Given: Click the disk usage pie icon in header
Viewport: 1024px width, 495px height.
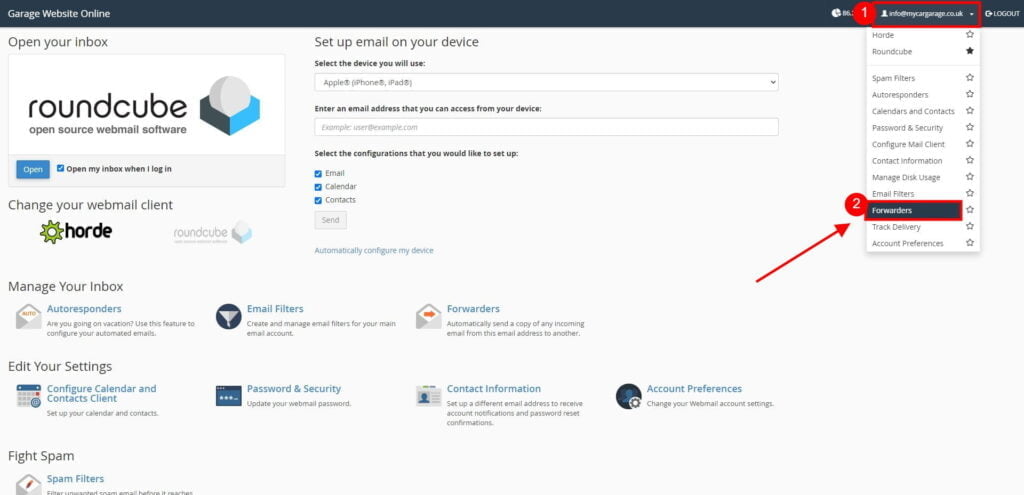Looking at the screenshot, I should tap(836, 13).
